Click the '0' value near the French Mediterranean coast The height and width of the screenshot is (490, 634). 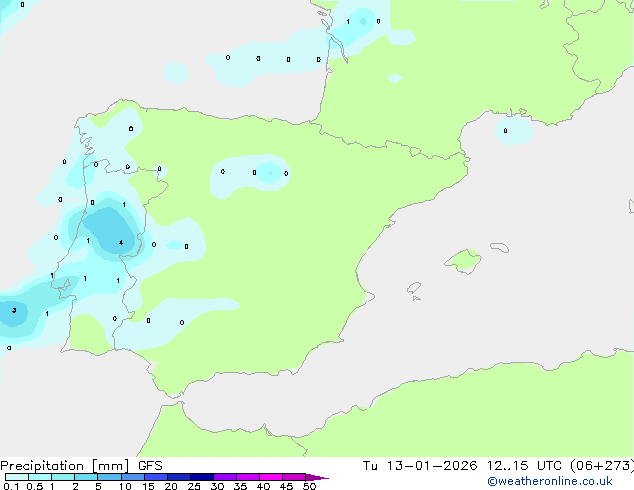pyautogui.click(x=505, y=131)
